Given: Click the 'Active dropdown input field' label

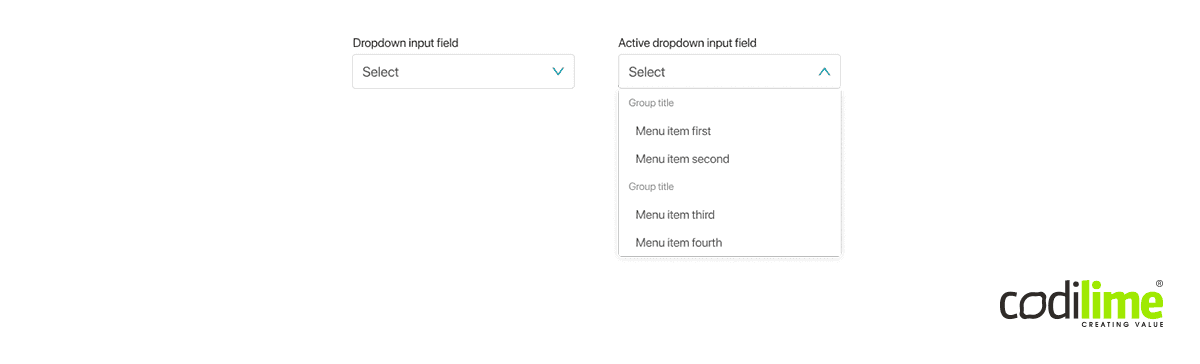Looking at the screenshot, I should click(x=687, y=43).
